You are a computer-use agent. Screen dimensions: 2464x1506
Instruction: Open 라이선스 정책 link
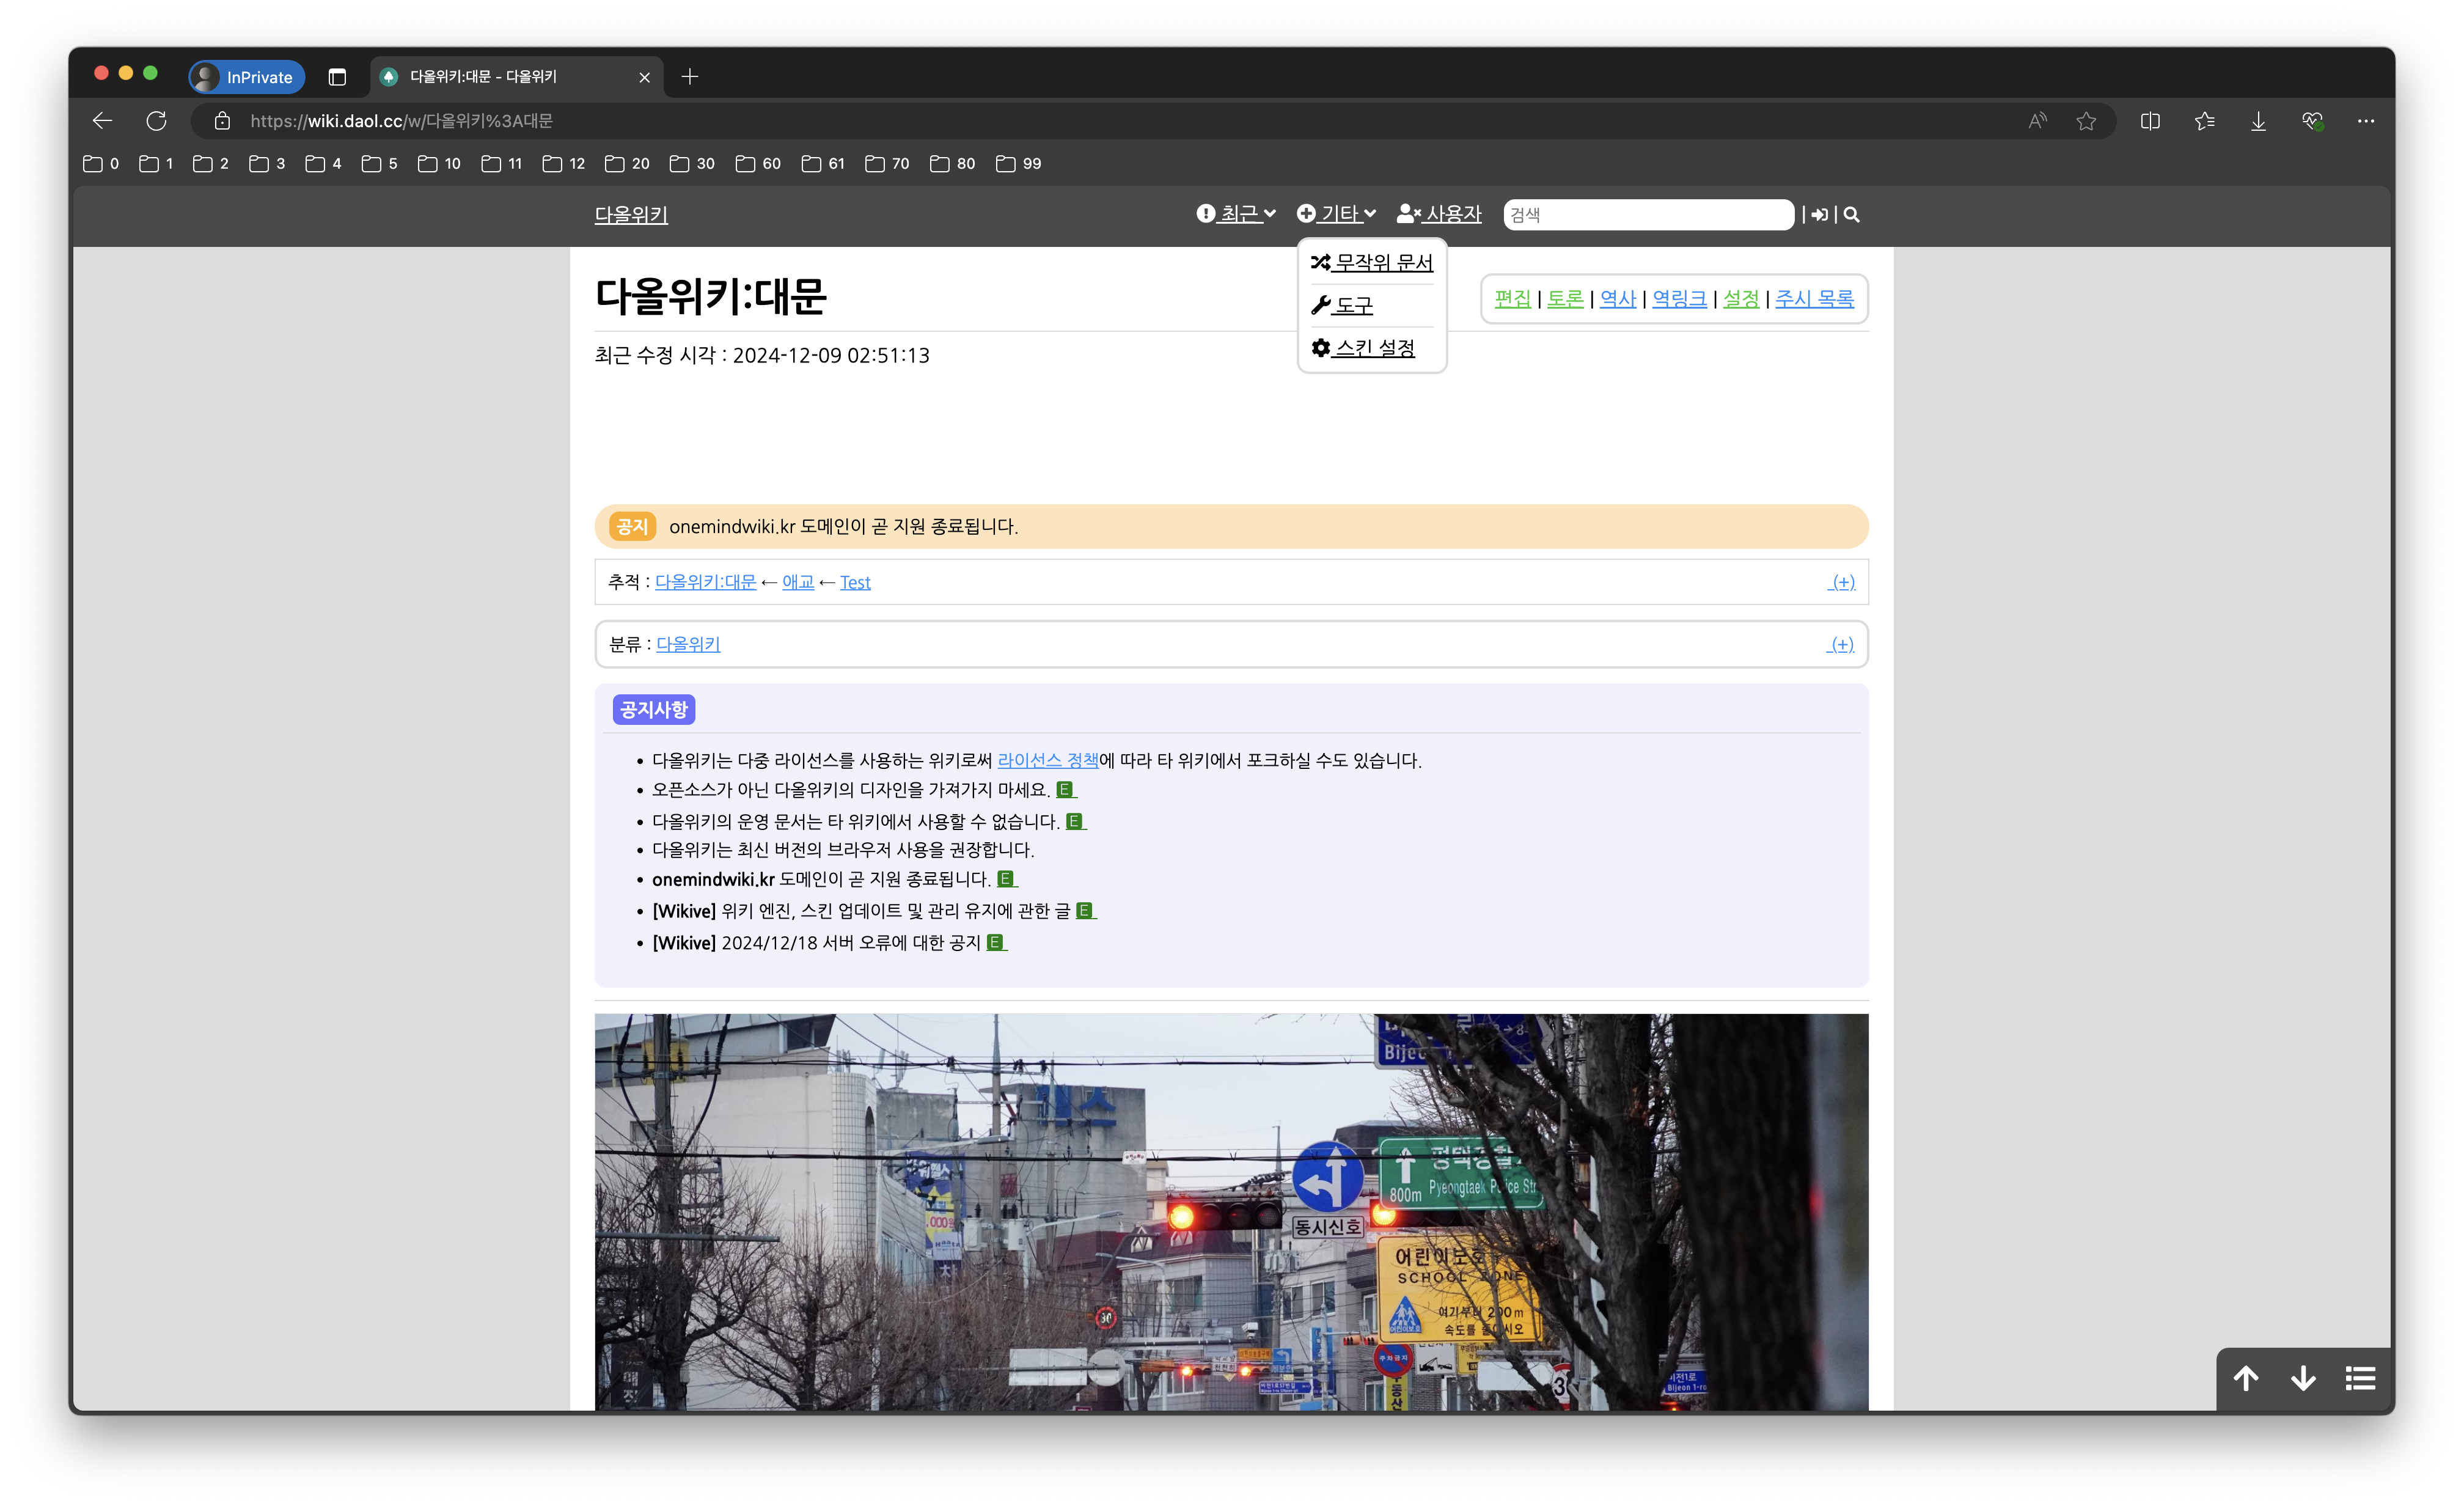(1048, 761)
